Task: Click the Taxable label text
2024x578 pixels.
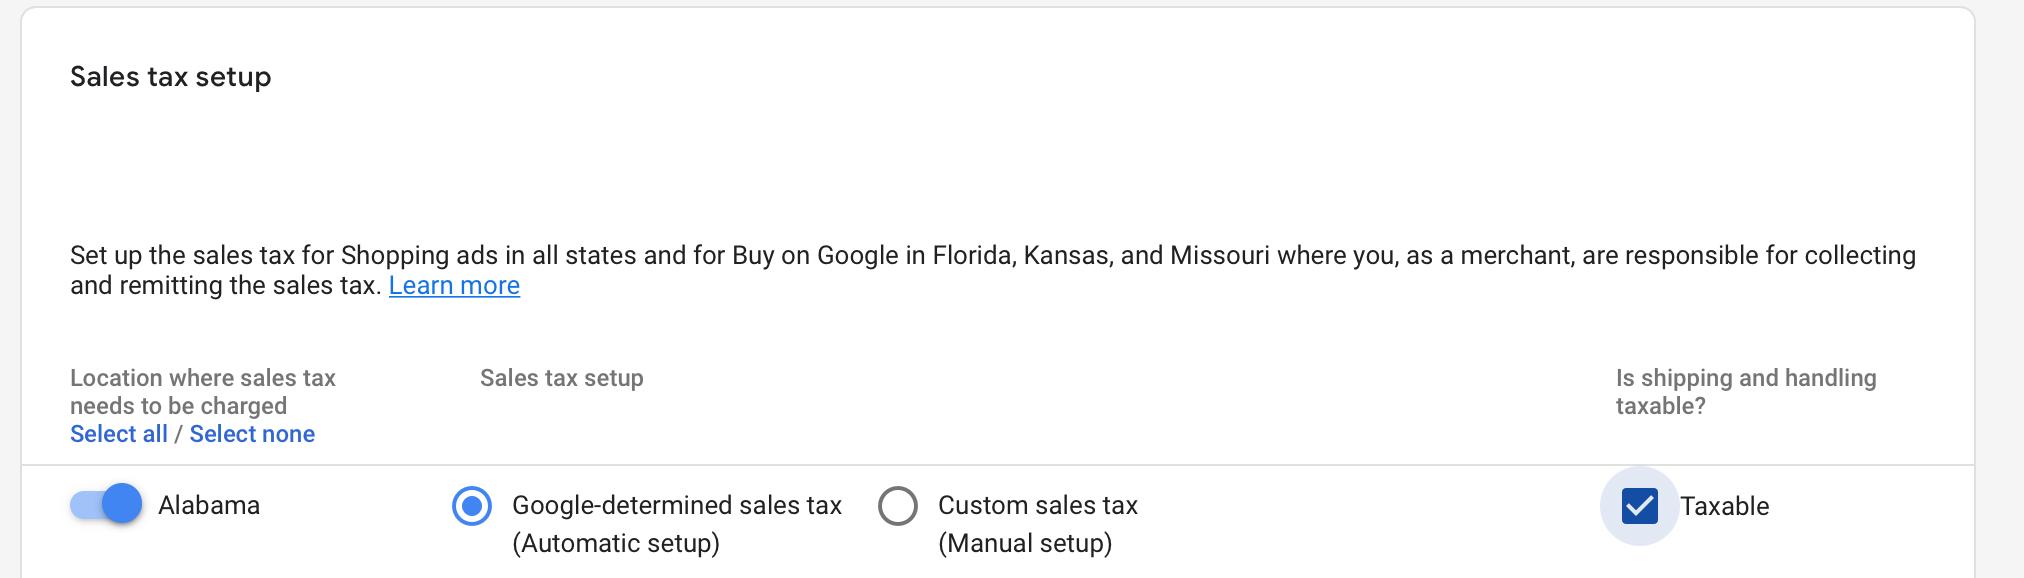Action: (1724, 506)
